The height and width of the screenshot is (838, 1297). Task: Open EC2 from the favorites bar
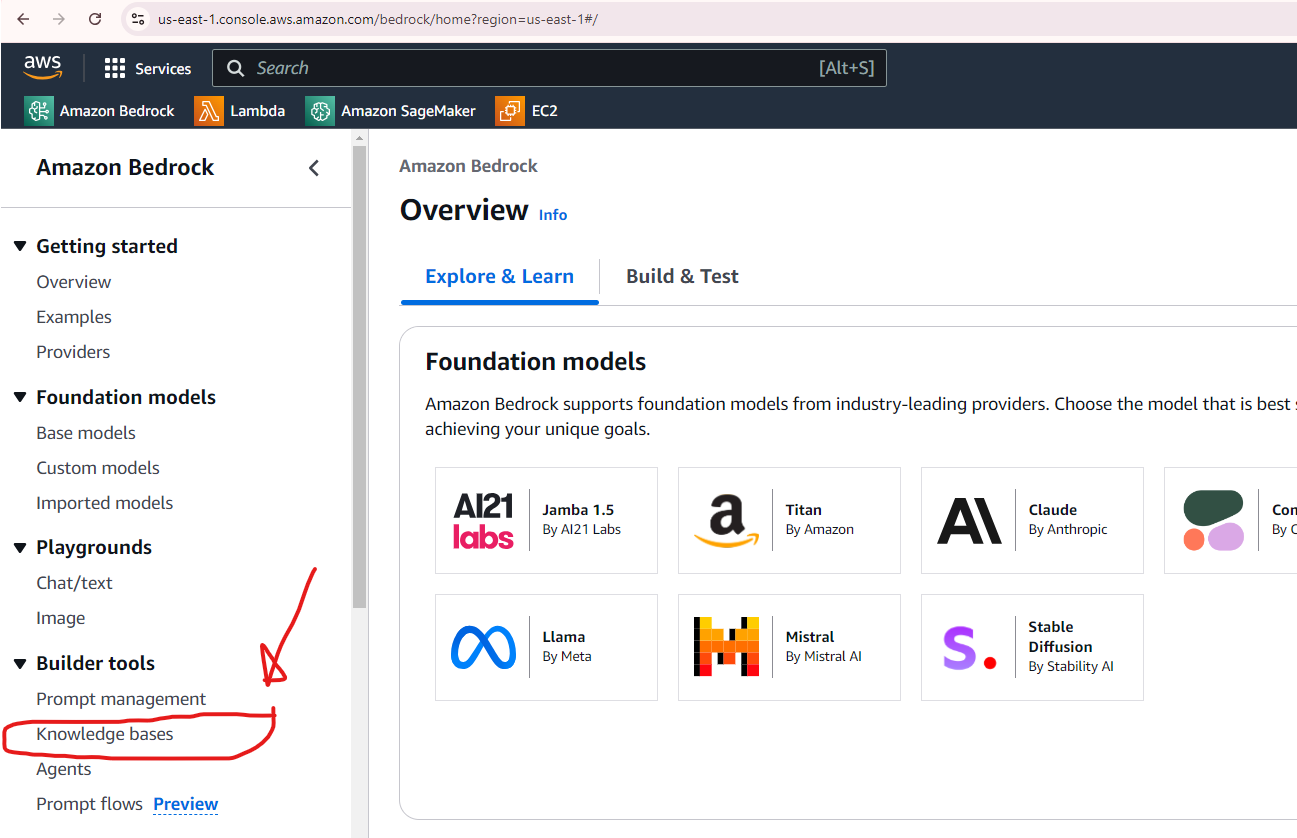click(527, 110)
